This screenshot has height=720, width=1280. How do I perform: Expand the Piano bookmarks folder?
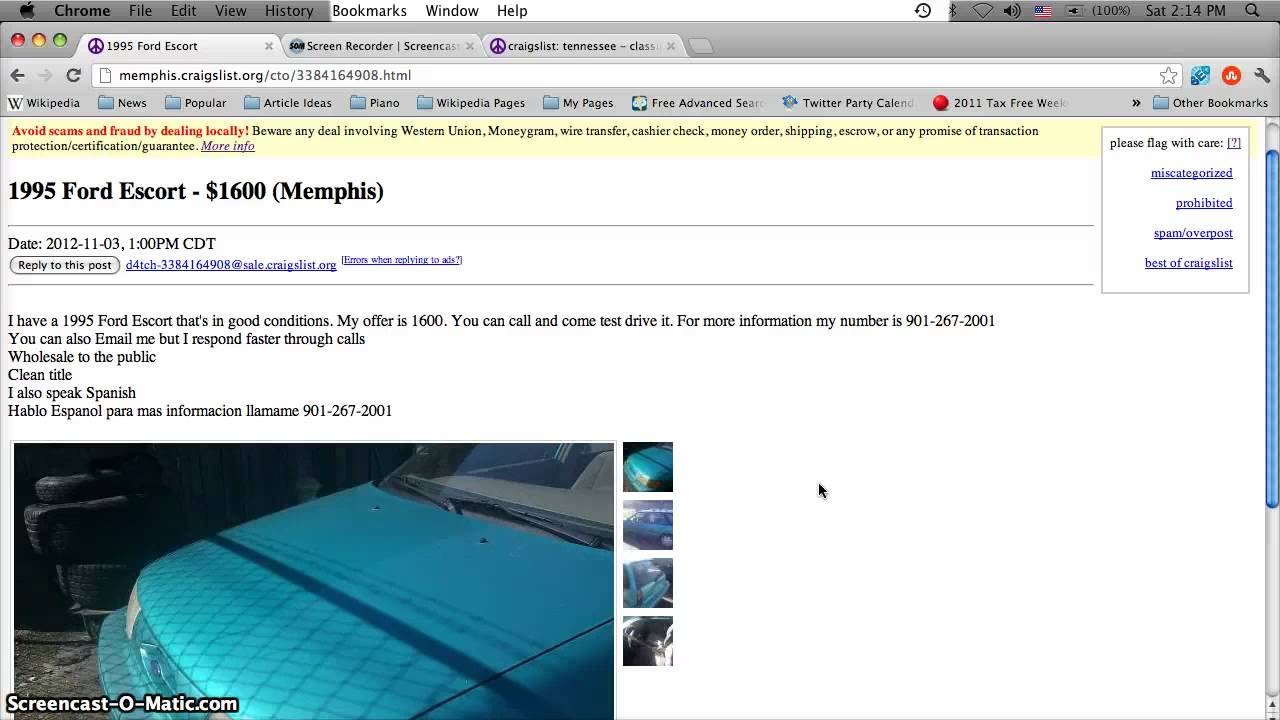pos(375,103)
